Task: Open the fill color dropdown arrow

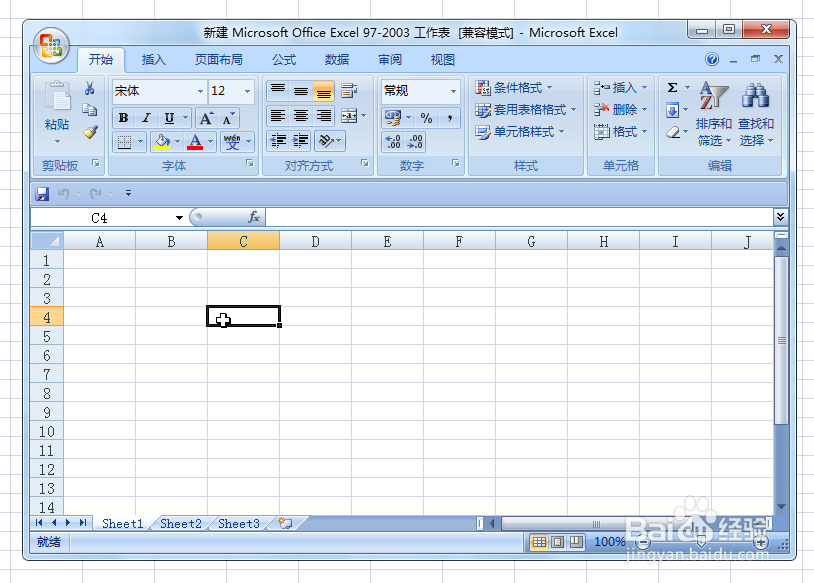Action: click(x=178, y=141)
